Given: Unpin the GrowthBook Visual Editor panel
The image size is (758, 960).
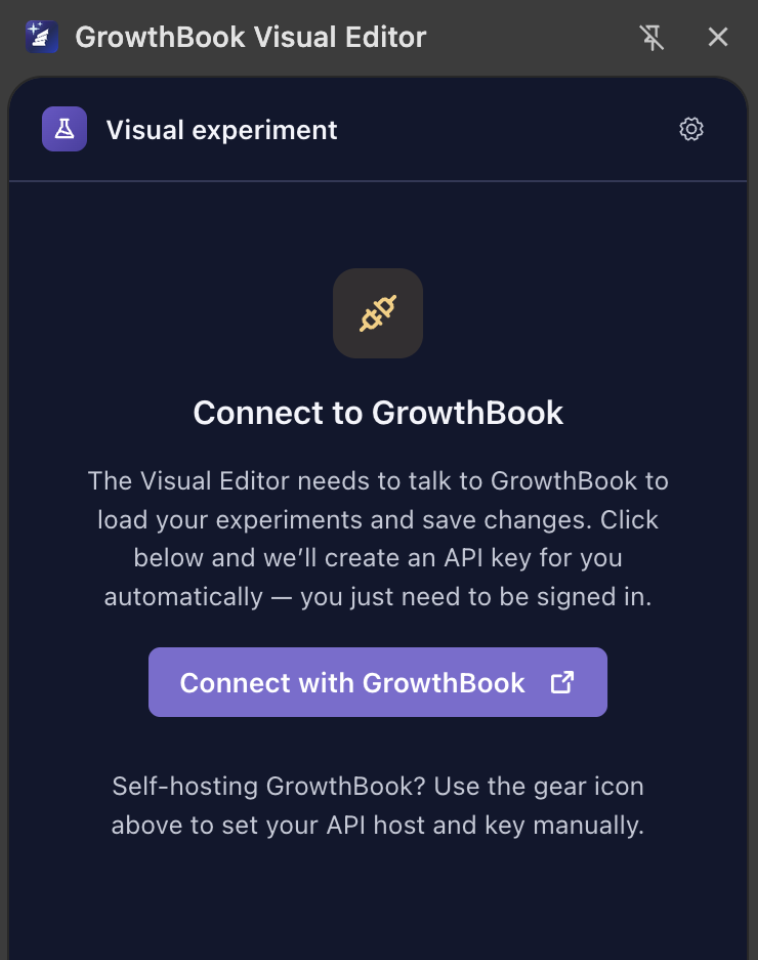Looking at the screenshot, I should 651,37.
